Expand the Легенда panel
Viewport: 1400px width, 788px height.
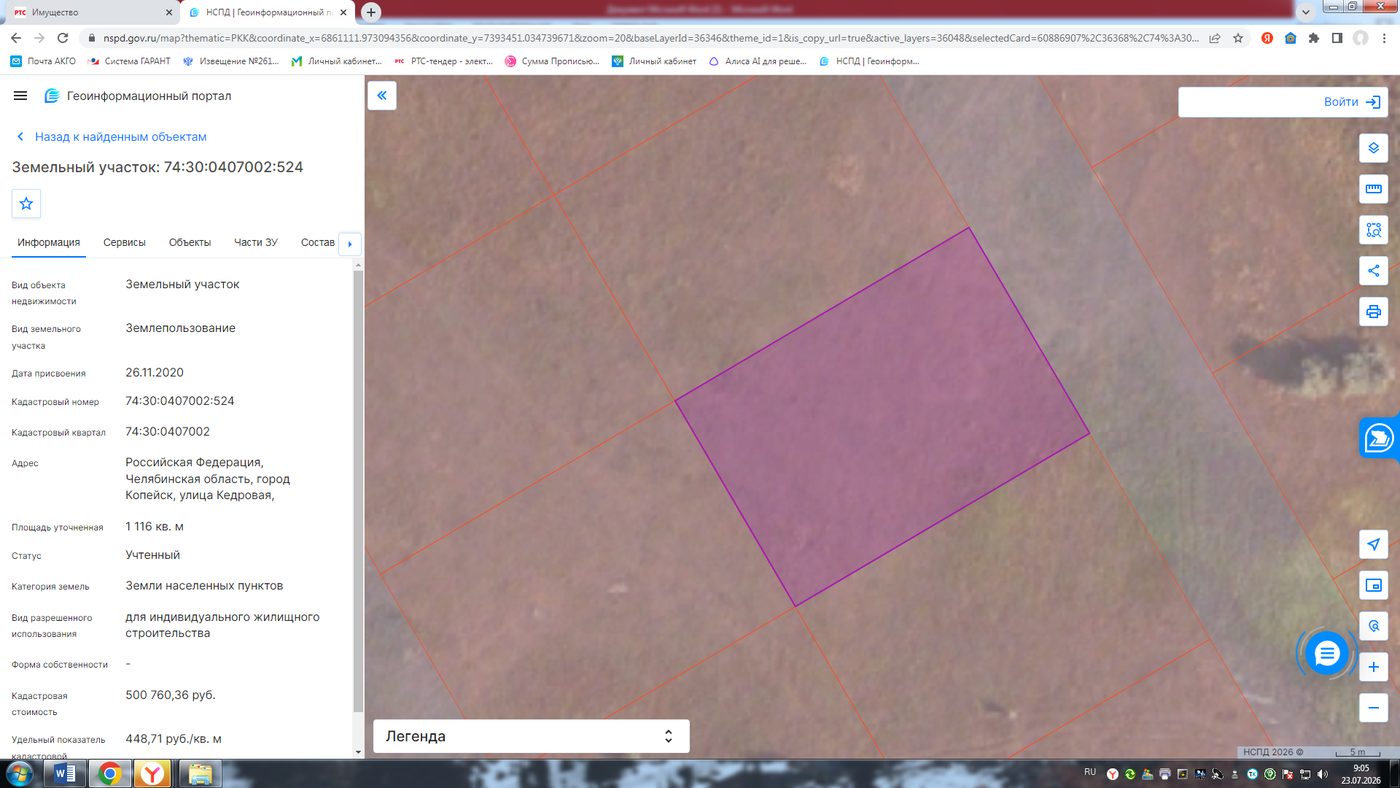(531, 736)
